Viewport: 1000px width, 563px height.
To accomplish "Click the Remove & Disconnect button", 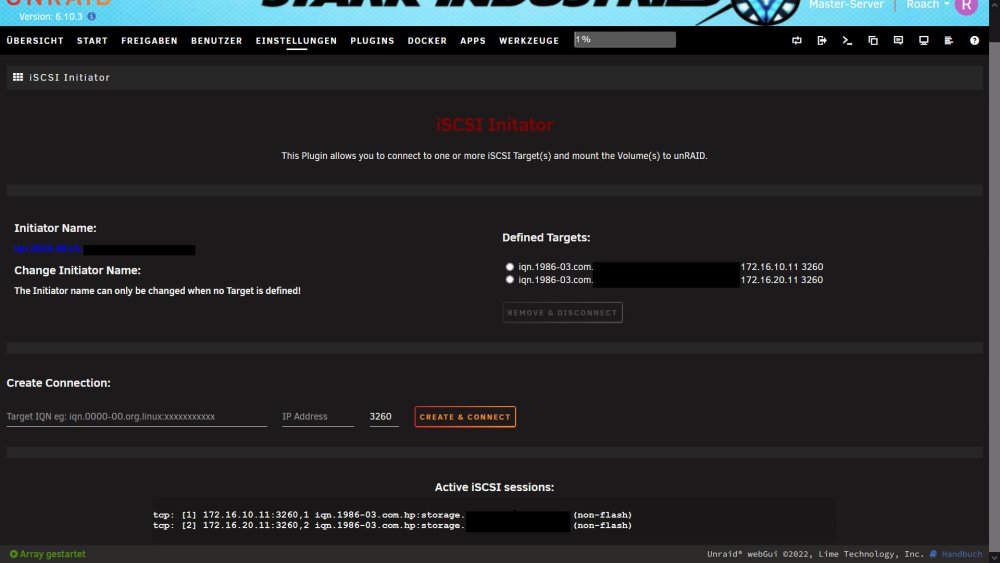I will tap(562, 312).
